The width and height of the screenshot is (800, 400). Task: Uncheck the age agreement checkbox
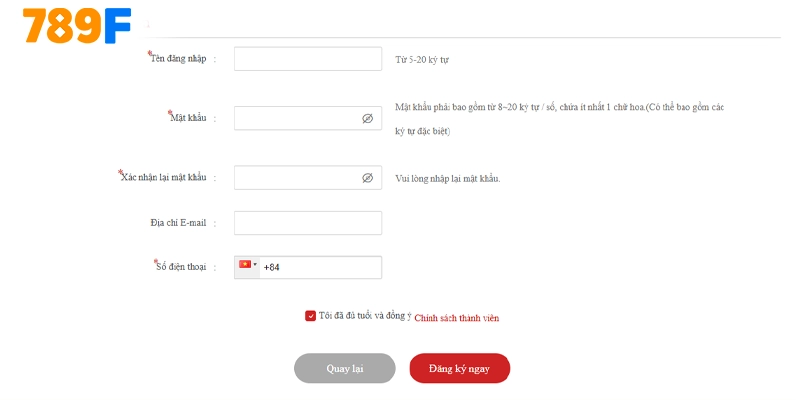tap(311, 316)
